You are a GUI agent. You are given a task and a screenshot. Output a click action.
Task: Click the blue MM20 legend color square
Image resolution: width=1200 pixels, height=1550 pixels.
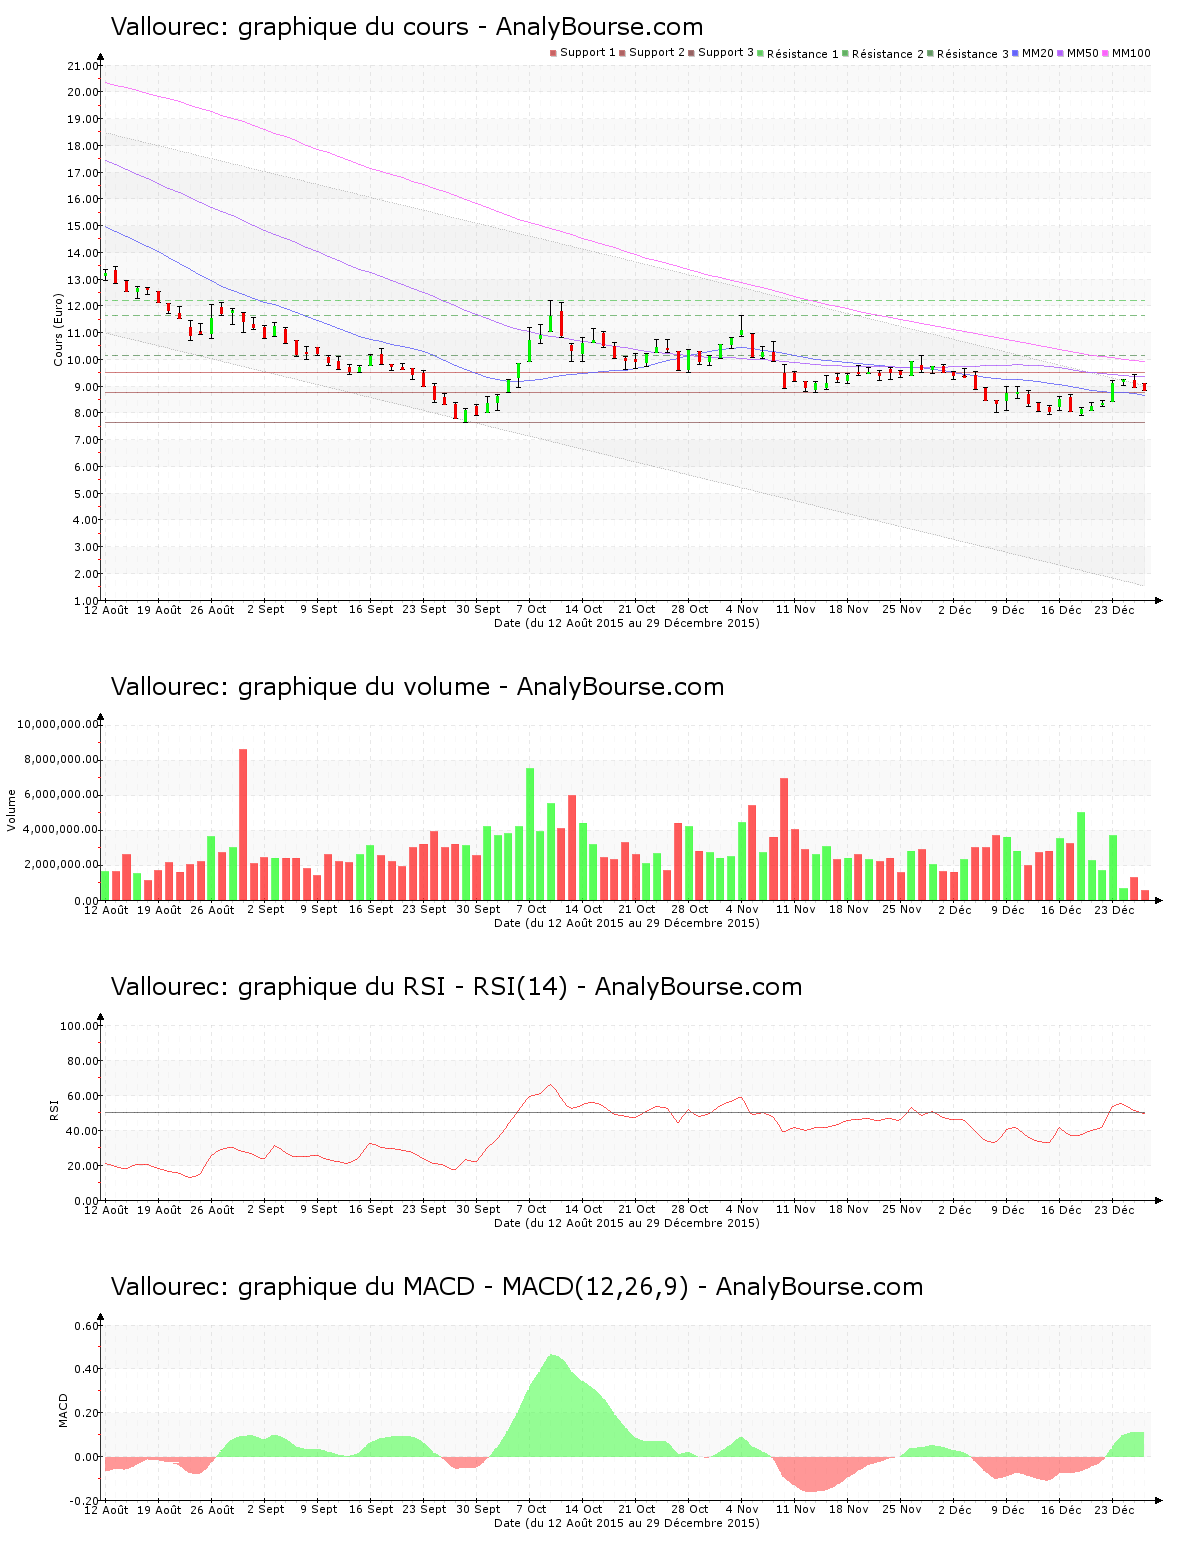coord(1016,53)
